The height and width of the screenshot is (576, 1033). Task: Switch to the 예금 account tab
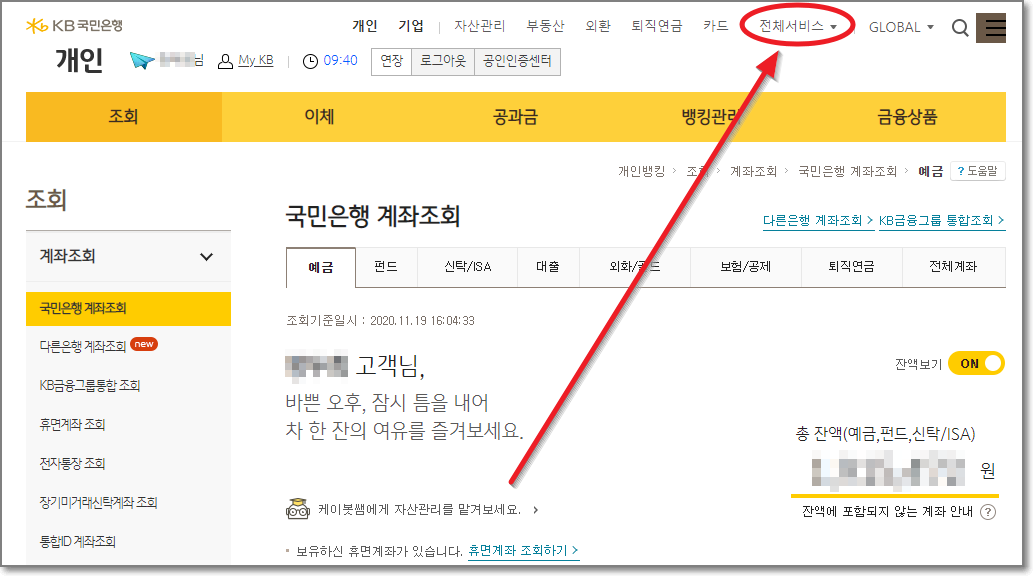321,267
